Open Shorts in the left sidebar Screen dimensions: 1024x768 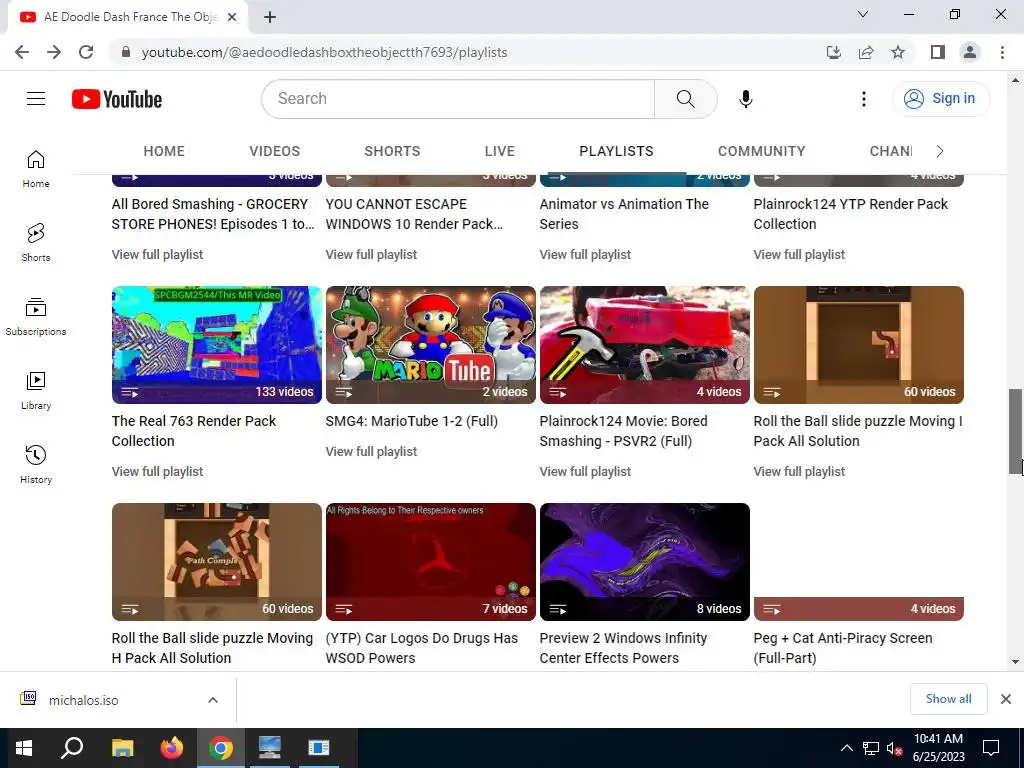point(36,243)
